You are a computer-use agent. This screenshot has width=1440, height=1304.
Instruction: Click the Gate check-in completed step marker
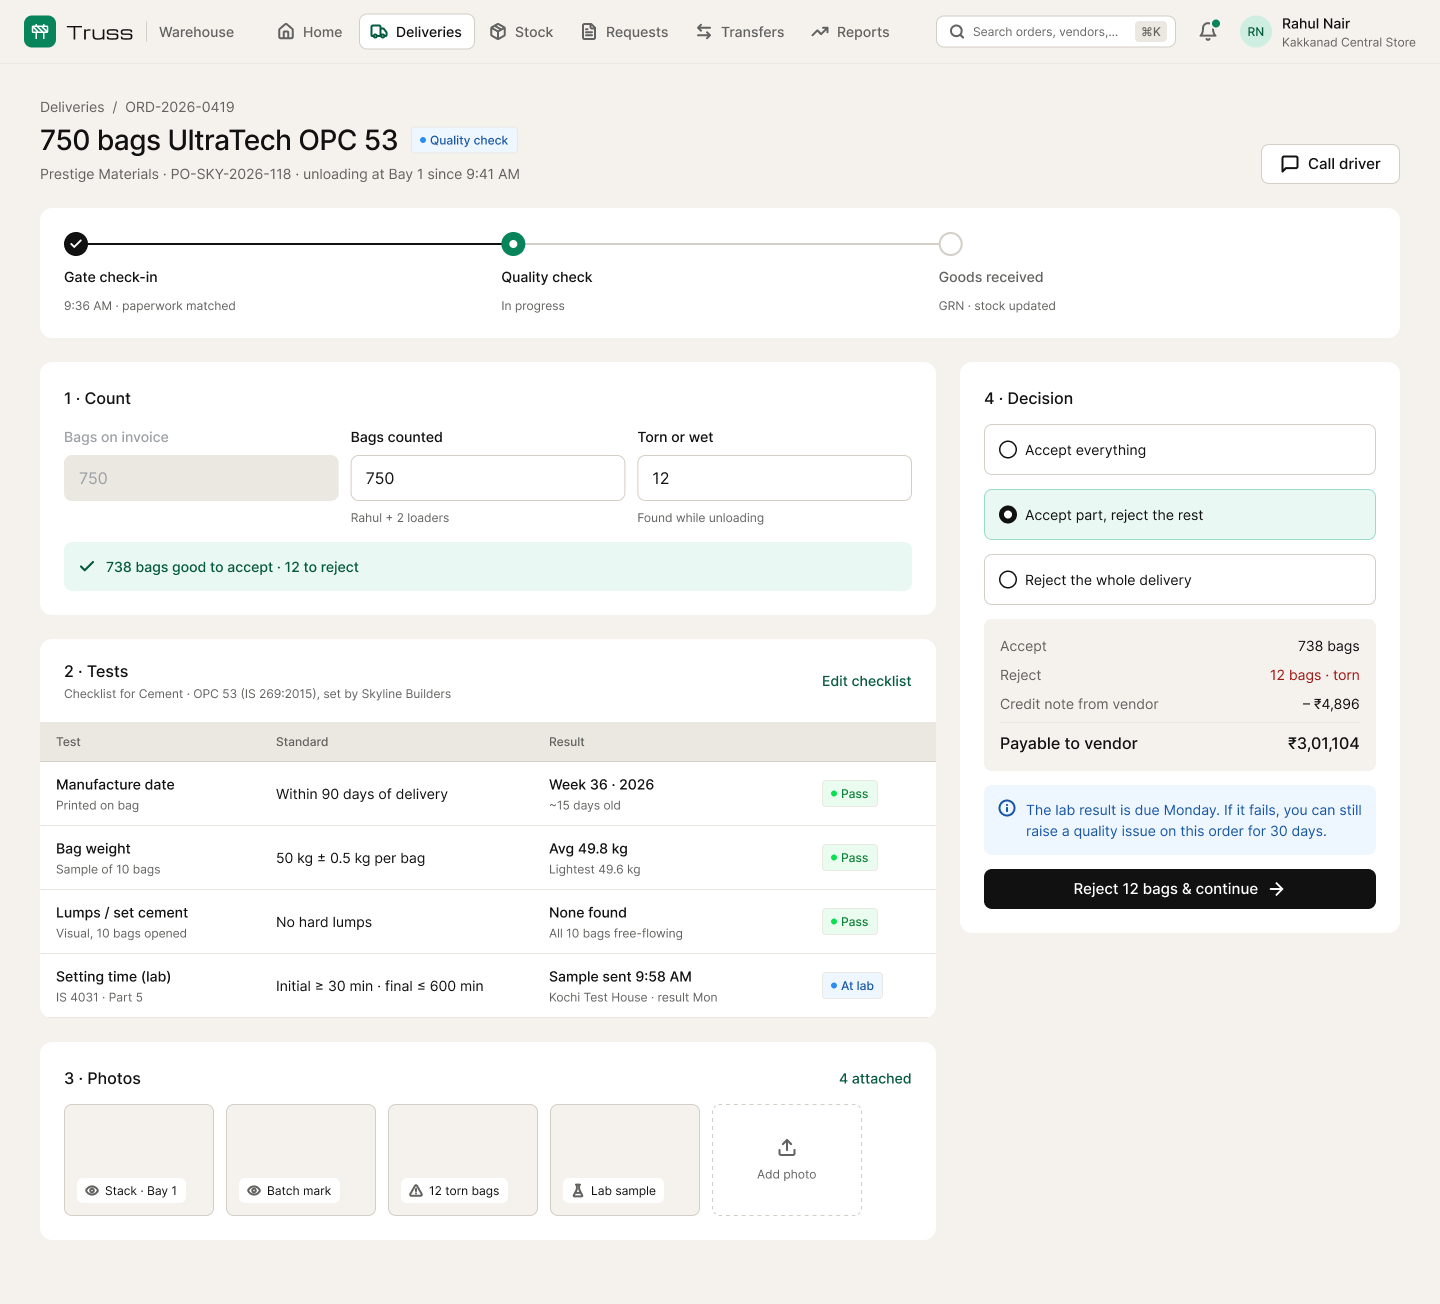pos(76,244)
